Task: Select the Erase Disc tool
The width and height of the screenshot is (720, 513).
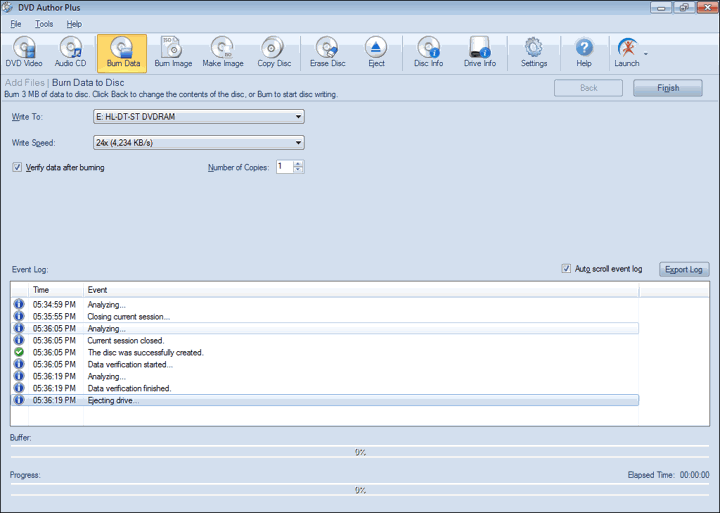Action: click(327, 53)
